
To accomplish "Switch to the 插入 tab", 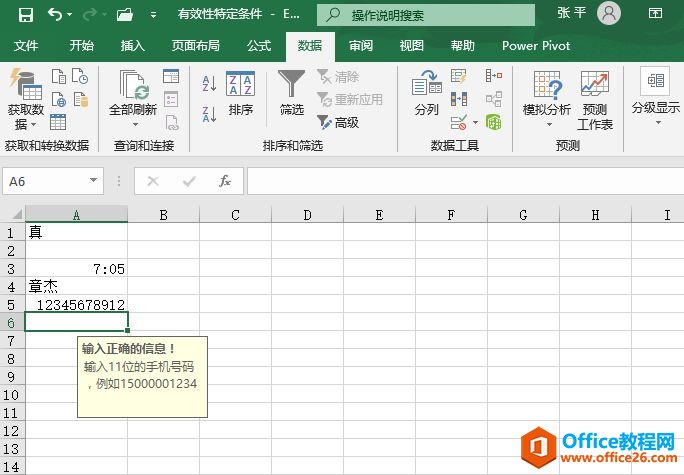I will 133,46.
